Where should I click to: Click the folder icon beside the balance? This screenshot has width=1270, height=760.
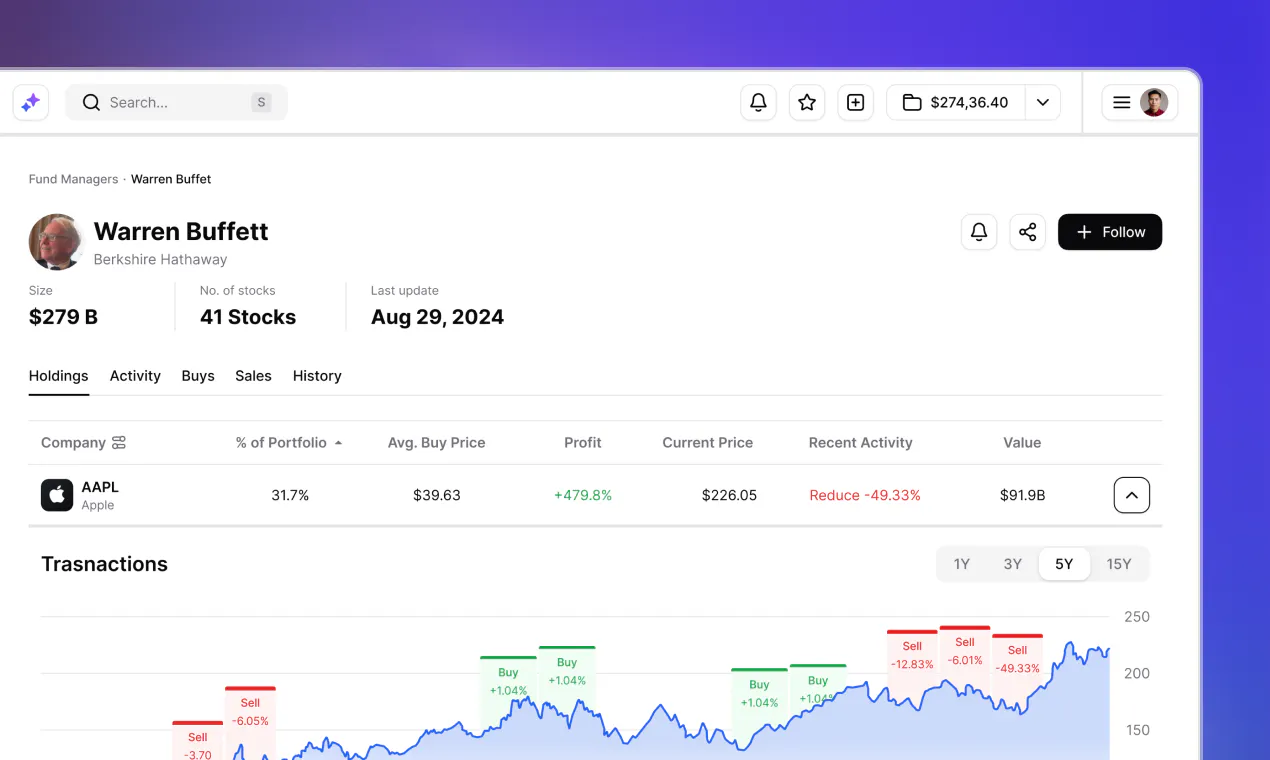tap(911, 102)
